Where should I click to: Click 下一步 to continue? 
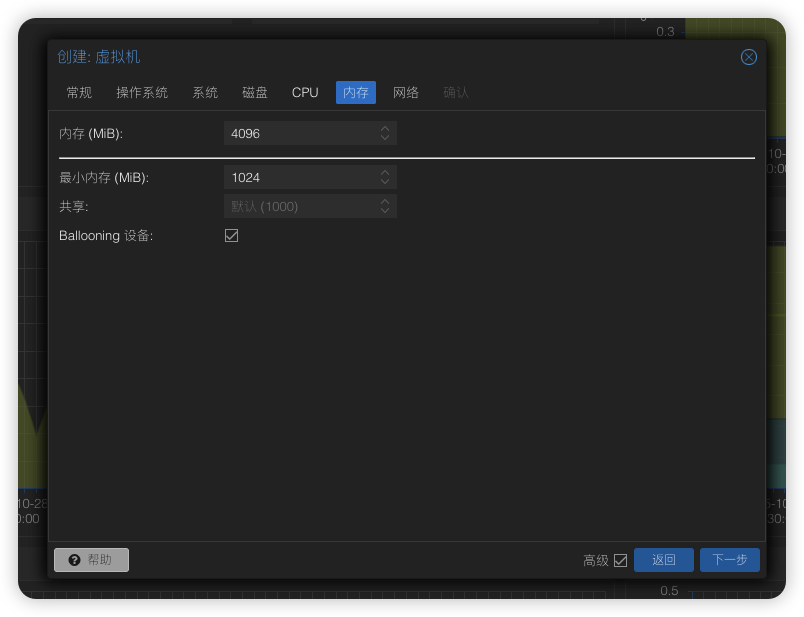pyautogui.click(x=729, y=560)
